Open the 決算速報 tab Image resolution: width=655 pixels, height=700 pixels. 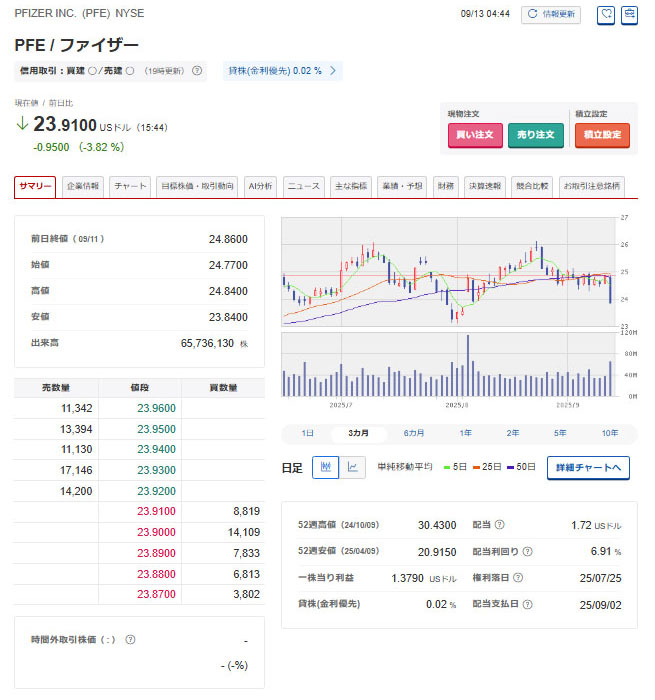coord(485,186)
